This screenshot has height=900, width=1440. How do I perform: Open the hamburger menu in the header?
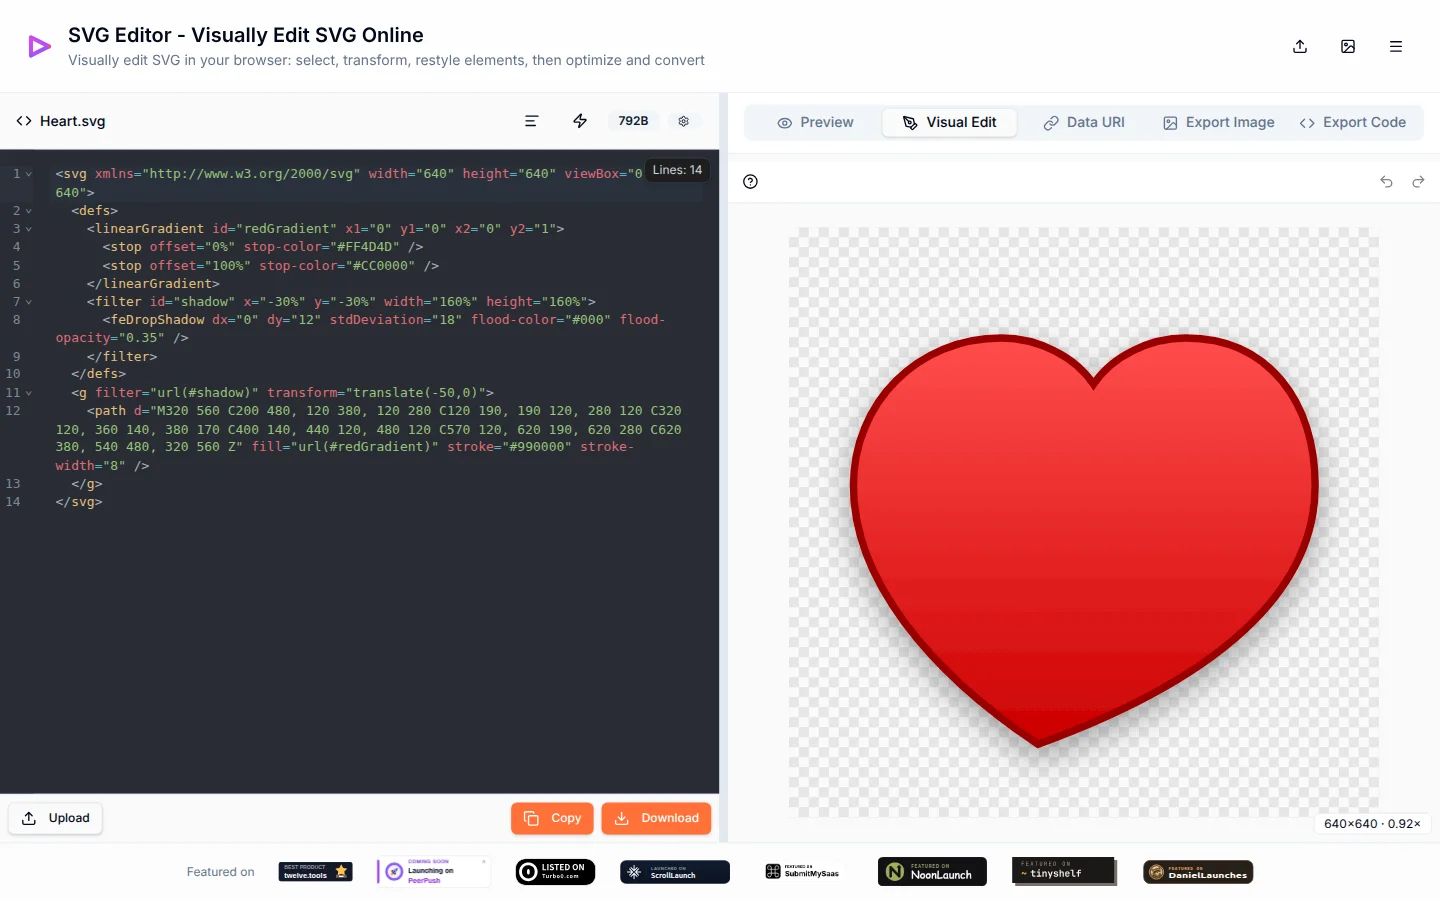(1396, 46)
